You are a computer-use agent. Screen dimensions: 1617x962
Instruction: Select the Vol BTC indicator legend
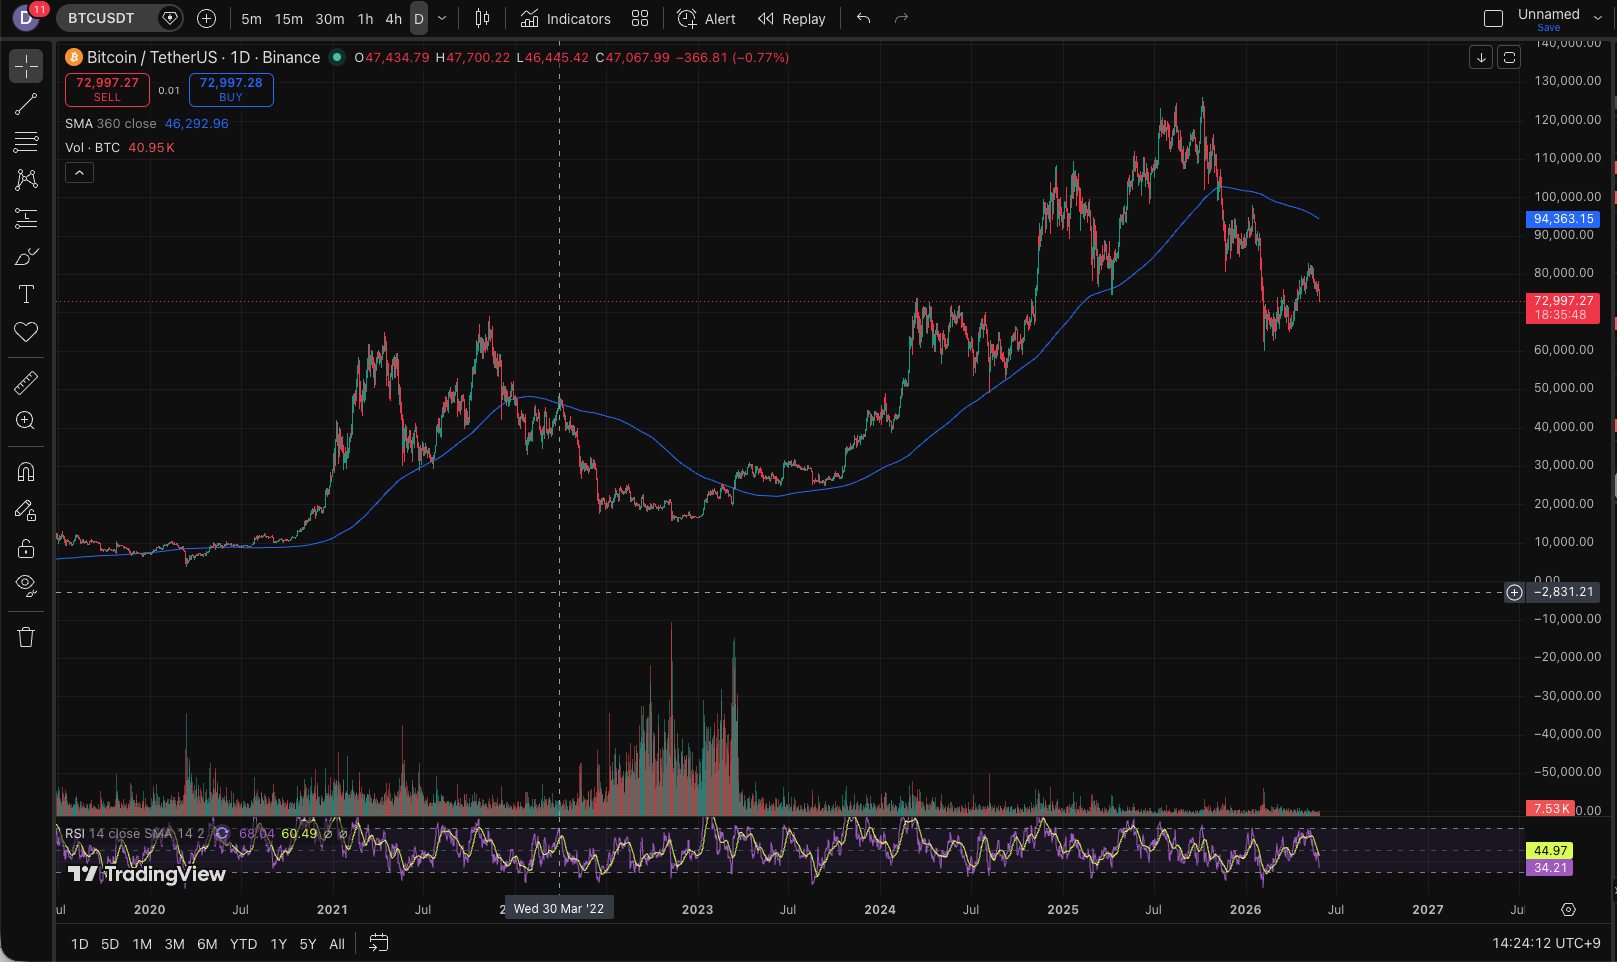pyautogui.click(x=93, y=148)
